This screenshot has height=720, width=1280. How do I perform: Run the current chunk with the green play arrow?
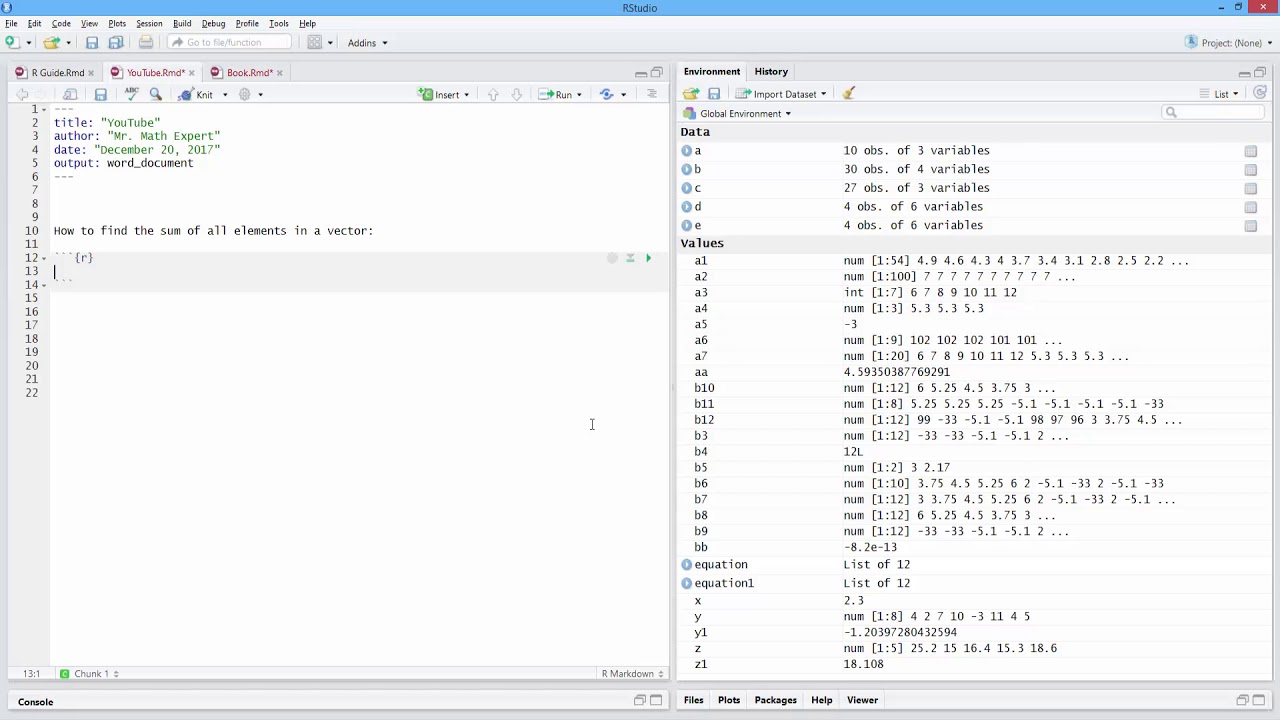tap(648, 258)
